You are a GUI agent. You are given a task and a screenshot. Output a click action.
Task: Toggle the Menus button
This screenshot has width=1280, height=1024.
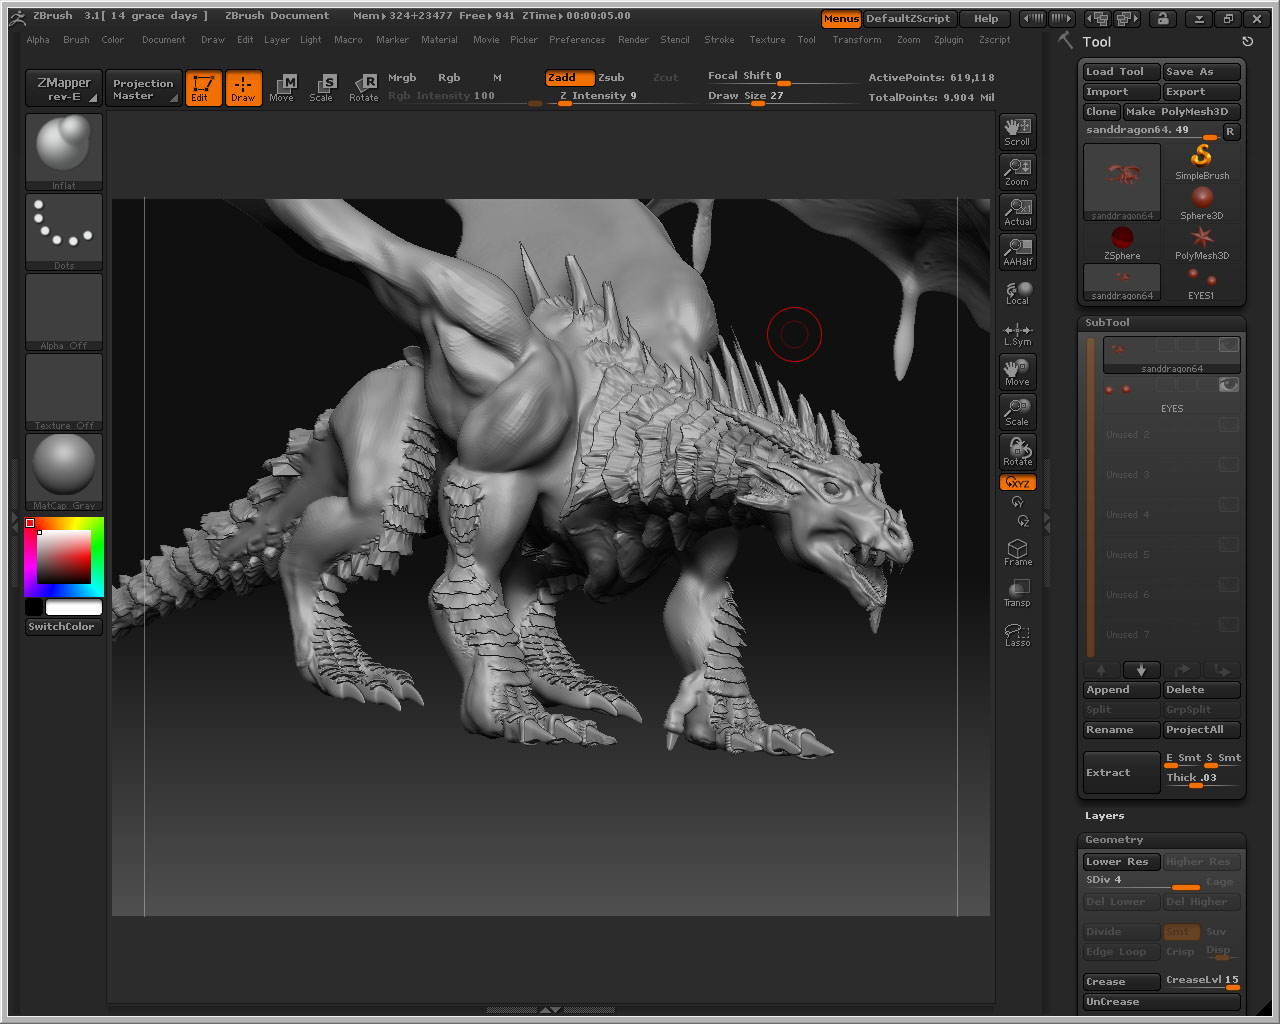pyautogui.click(x=841, y=19)
